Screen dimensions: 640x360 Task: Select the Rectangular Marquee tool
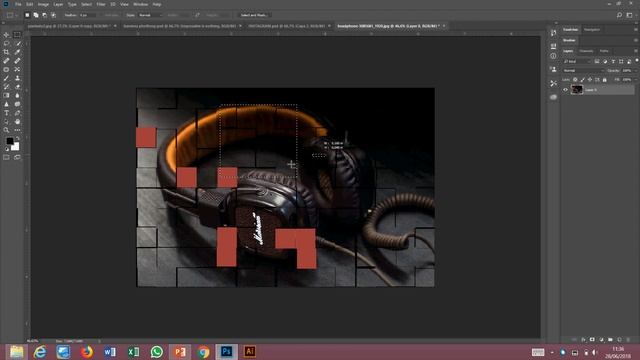click(17, 35)
